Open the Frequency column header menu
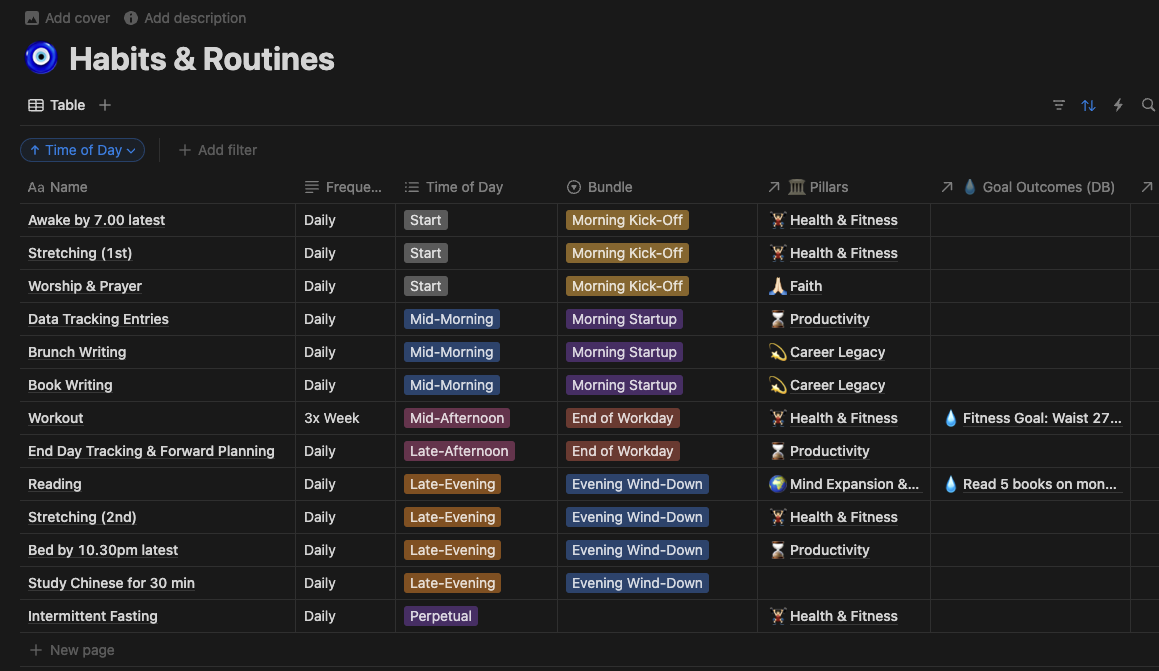The width and height of the screenshot is (1159, 671). [345, 187]
